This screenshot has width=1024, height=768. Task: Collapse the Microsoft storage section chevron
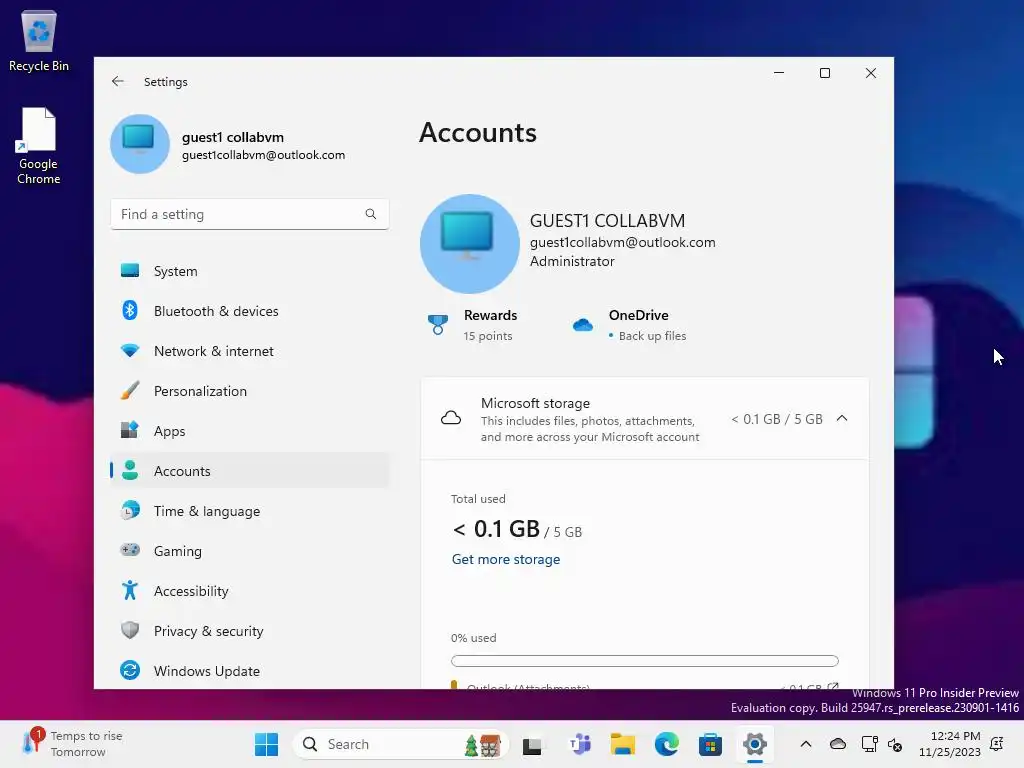[x=842, y=419]
